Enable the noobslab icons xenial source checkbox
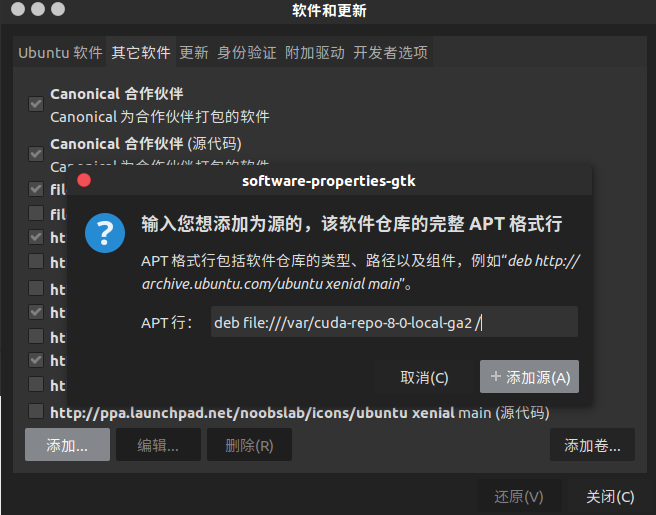Screen dimensions: 656x515 [x=36, y=411]
